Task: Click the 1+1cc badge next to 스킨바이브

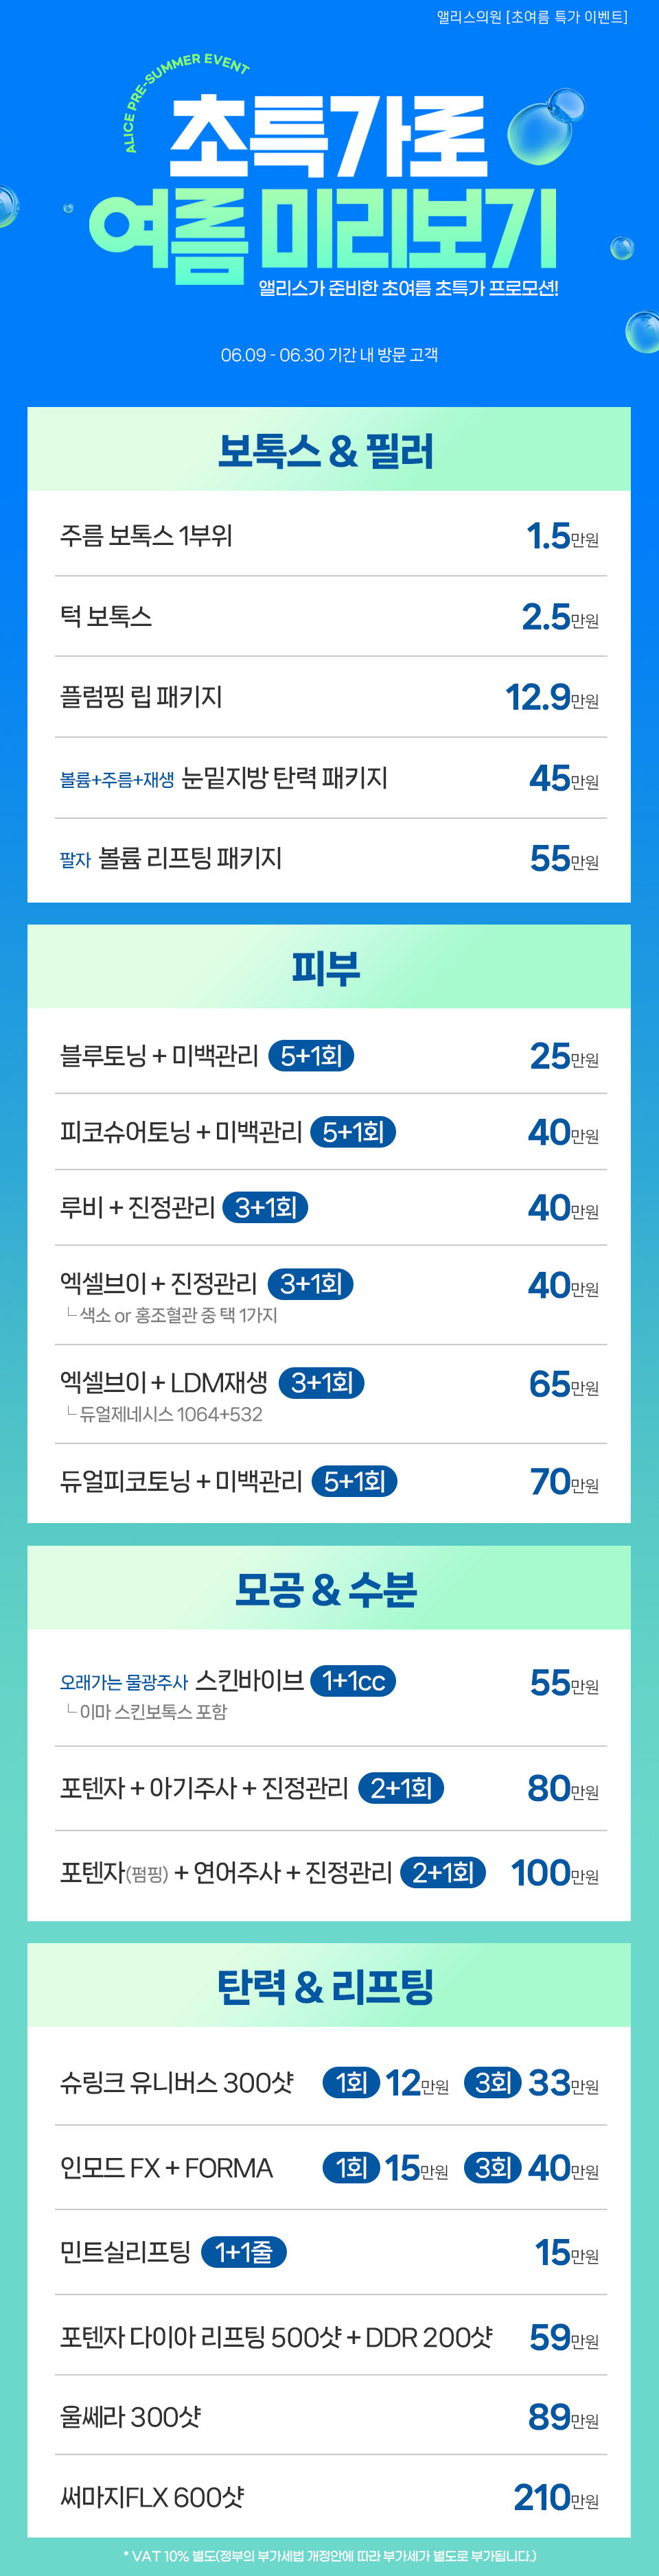Action: [353, 1681]
